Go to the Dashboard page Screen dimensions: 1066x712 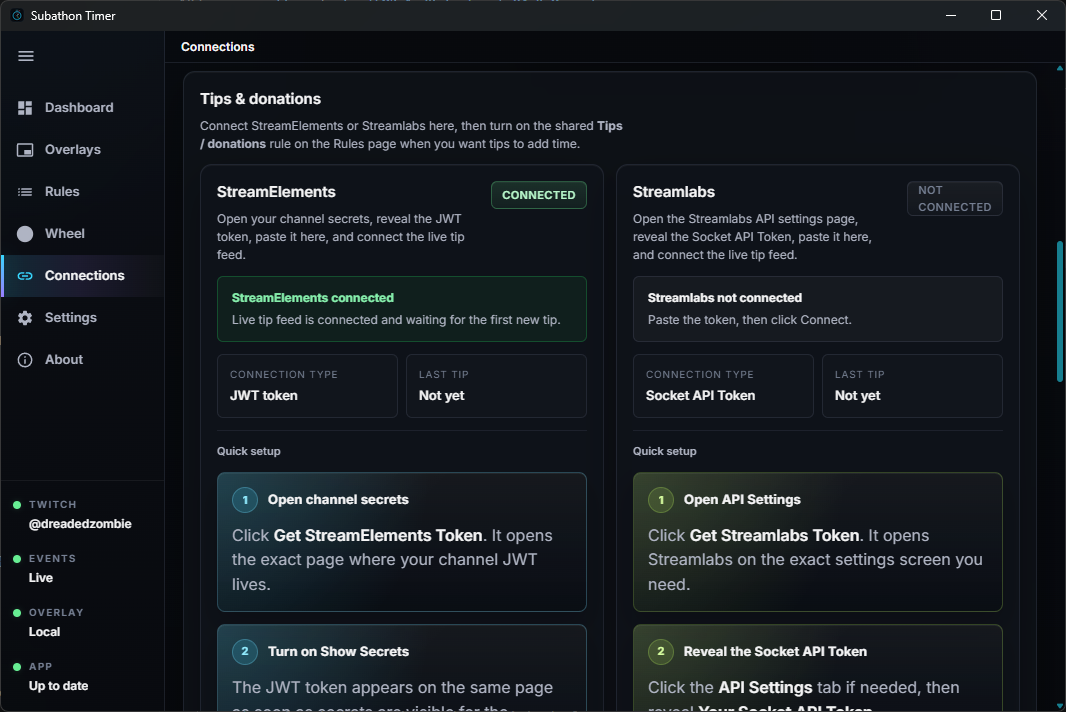pos(82,107)
